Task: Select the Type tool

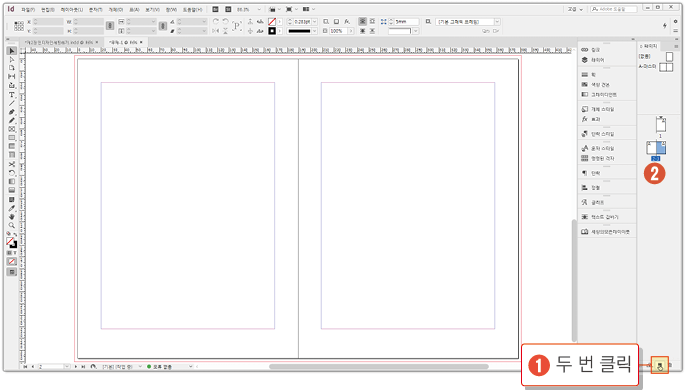Action: (12, 95)
